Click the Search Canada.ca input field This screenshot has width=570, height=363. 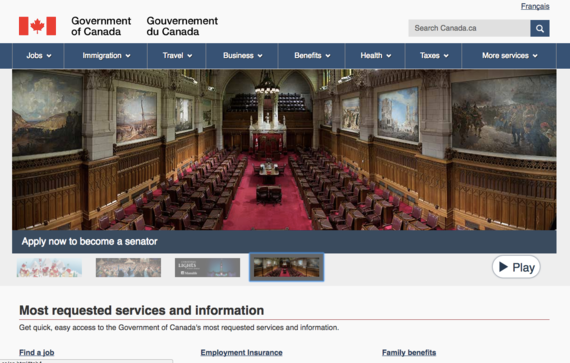tap(469, 28)
